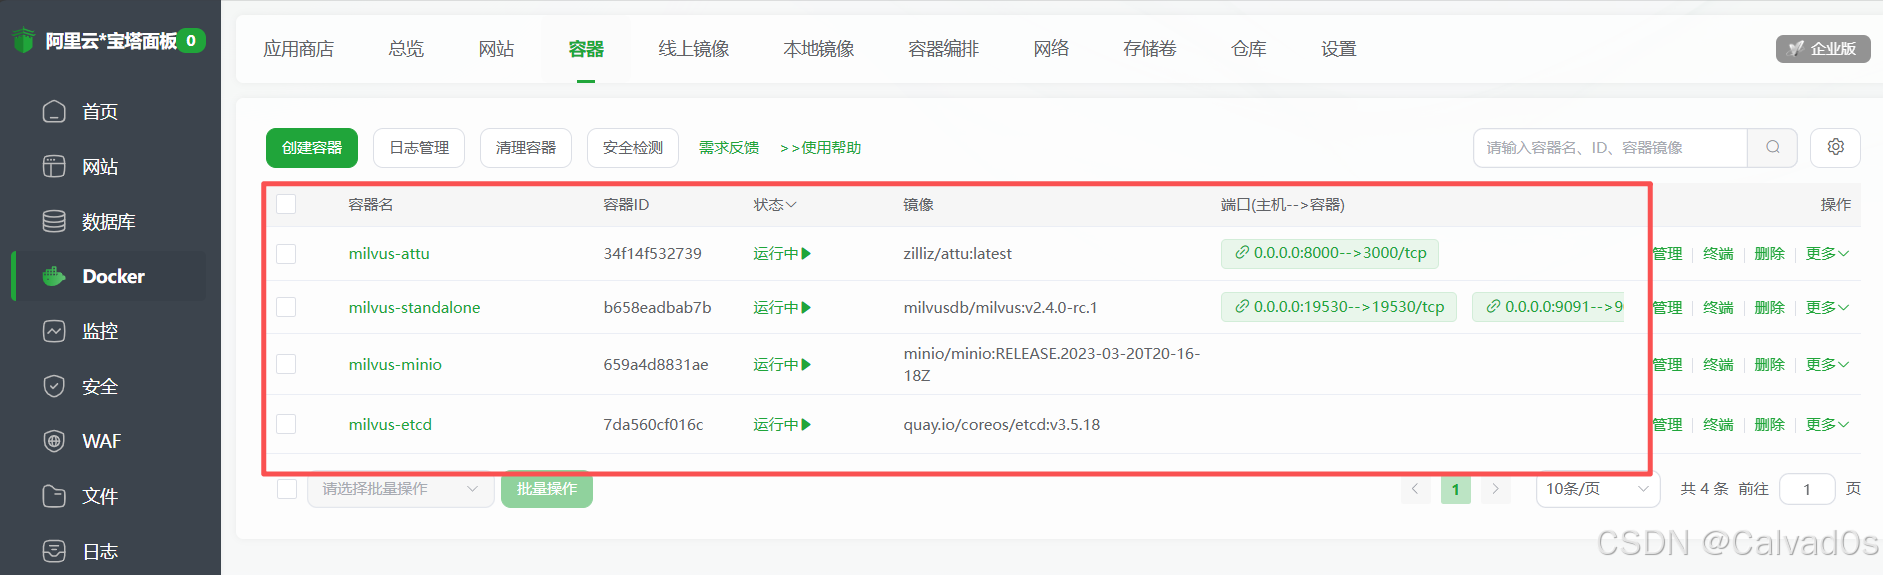Viewport: 1883px width, 575px height.
Task: Expand 更多 menu for milvus-attu
Action: [x=1827, y=254]
